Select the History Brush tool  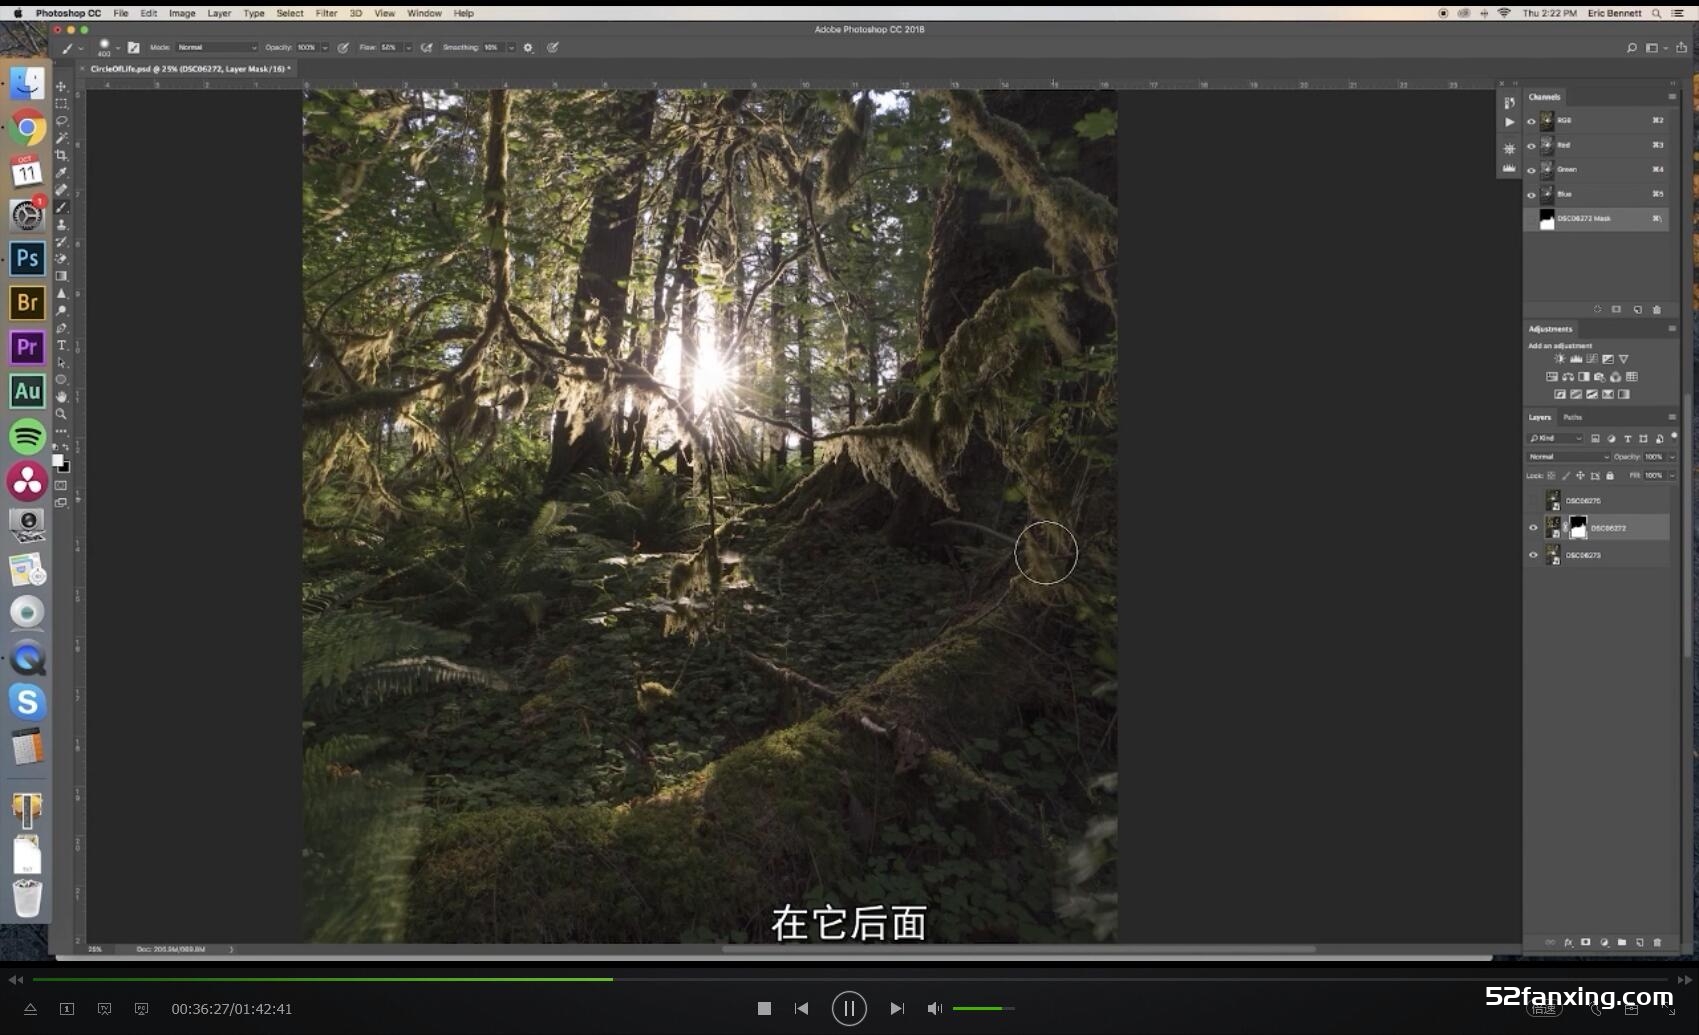61,241
